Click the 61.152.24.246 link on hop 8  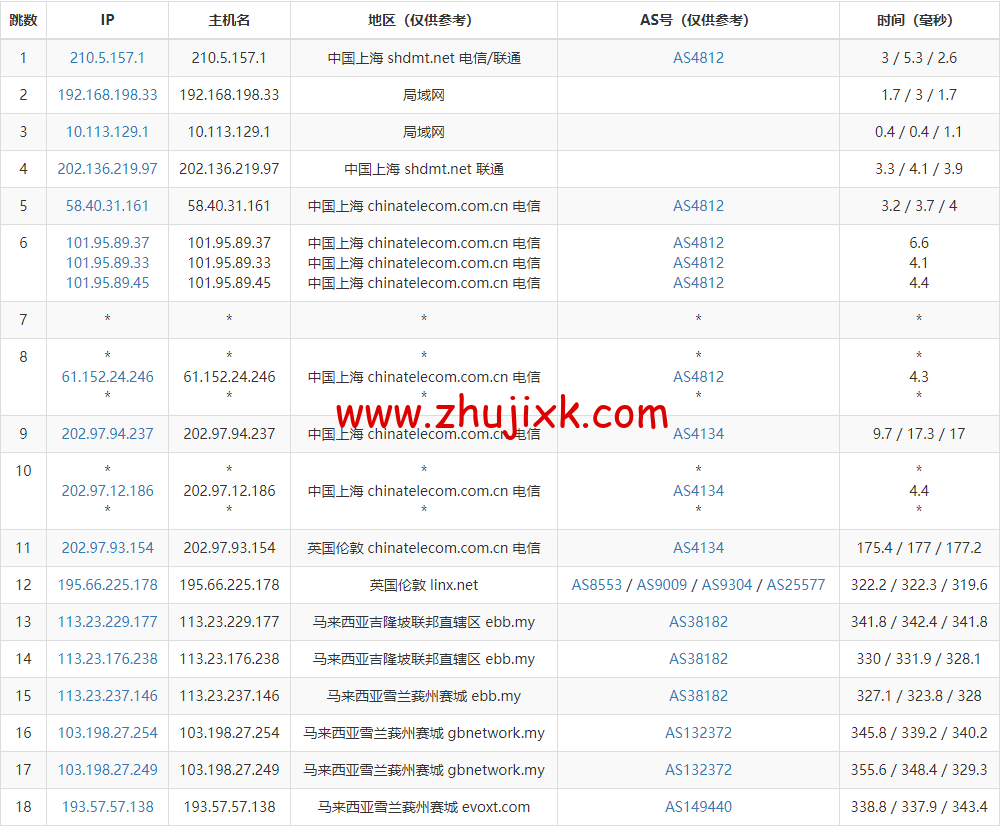tap(107, 377)
